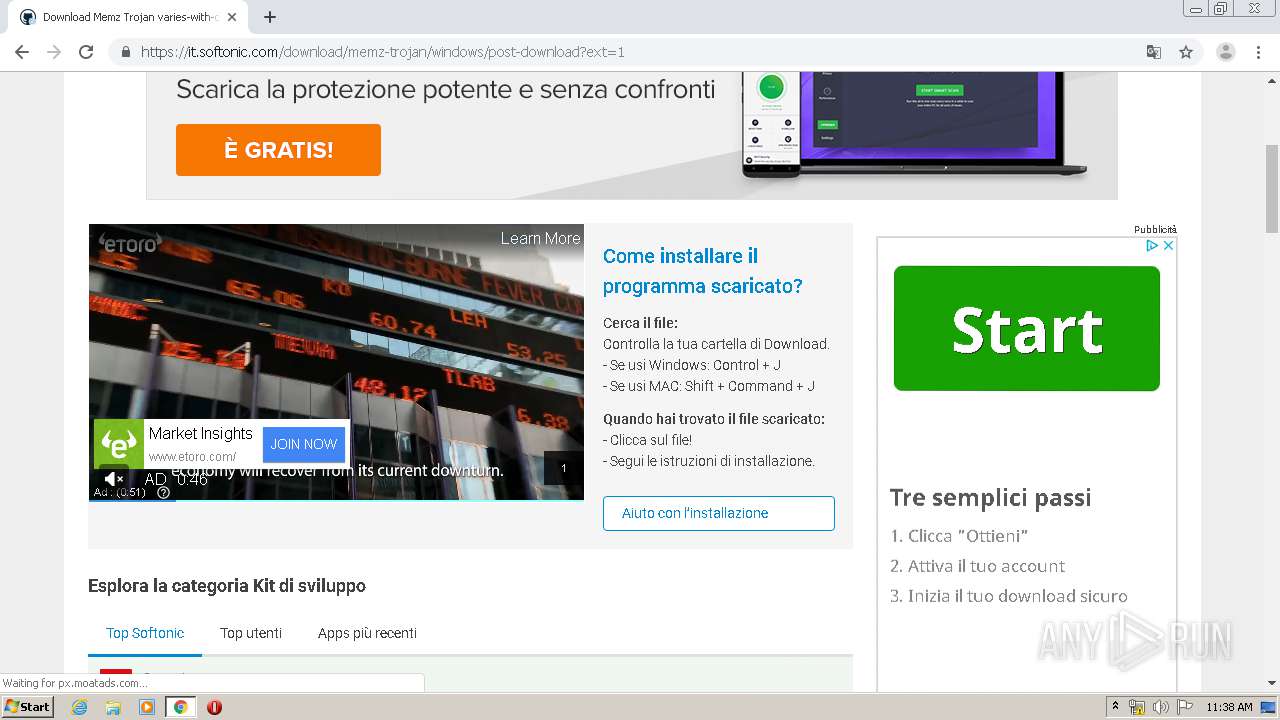Select the Top Softonic tab

click(145, 633)
